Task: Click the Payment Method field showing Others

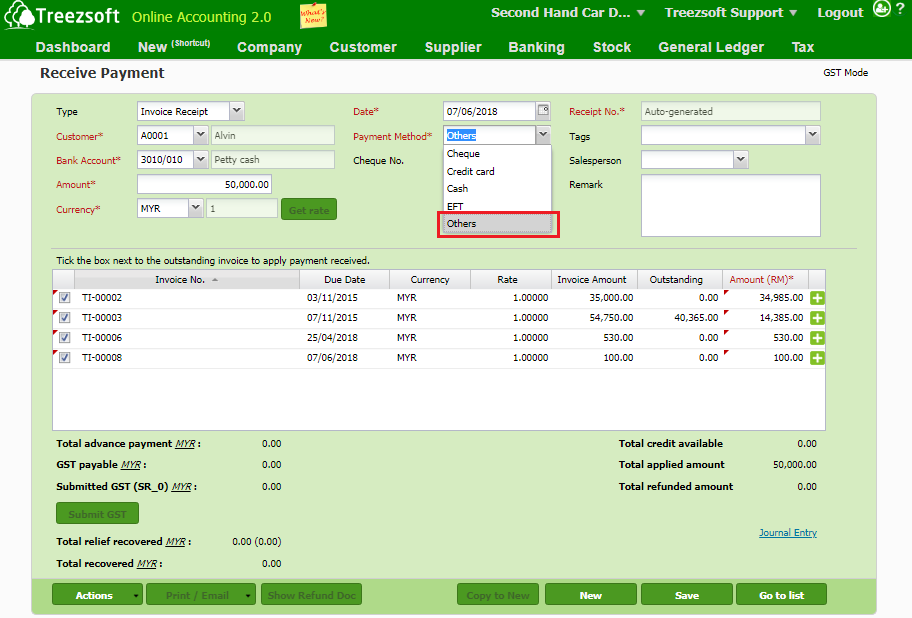Action: point(489,135)
